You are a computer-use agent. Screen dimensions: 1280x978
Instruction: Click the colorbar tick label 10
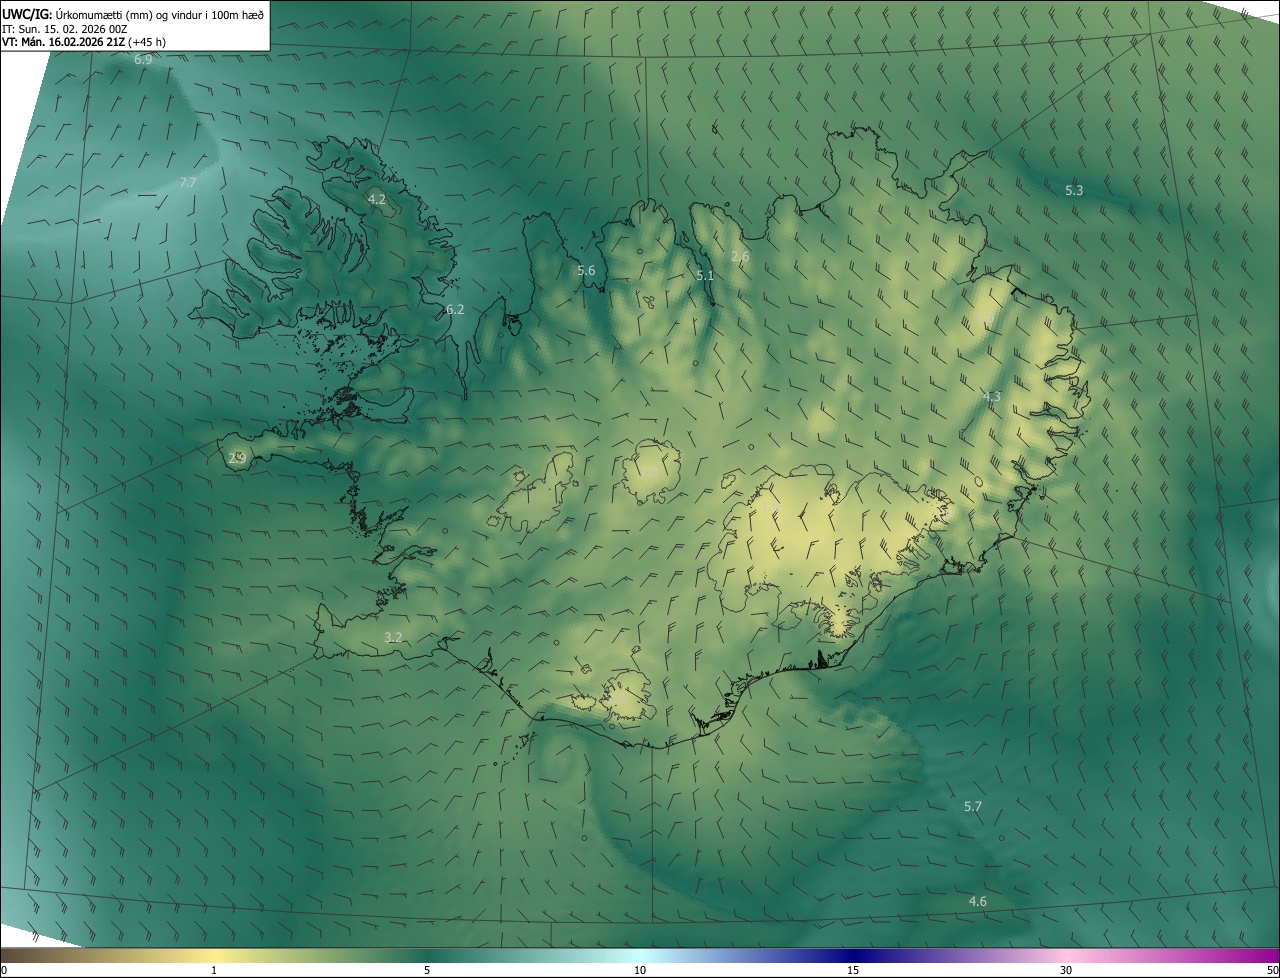[640, 970]
